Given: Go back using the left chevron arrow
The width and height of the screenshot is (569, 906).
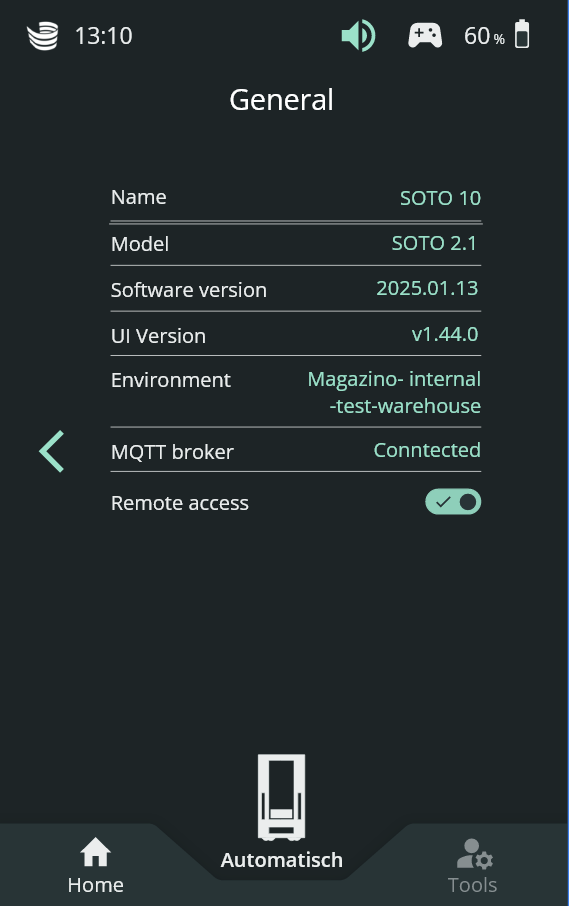Looking at the screenshot, I should click(51, 451).
